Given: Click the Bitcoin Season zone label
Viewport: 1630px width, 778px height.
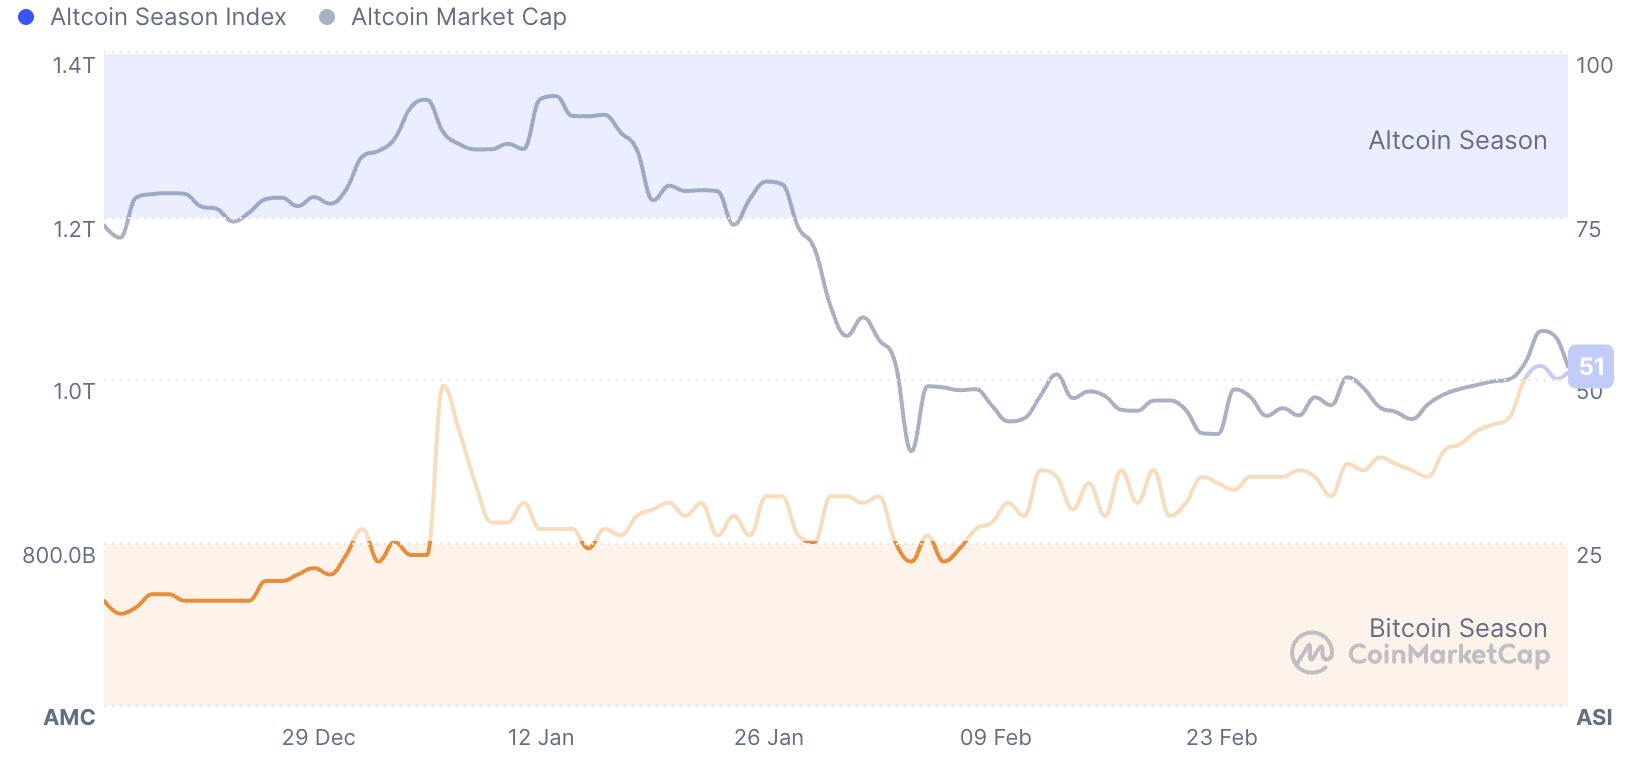Looking at the screenshot, I should (x=1457, y=627).
